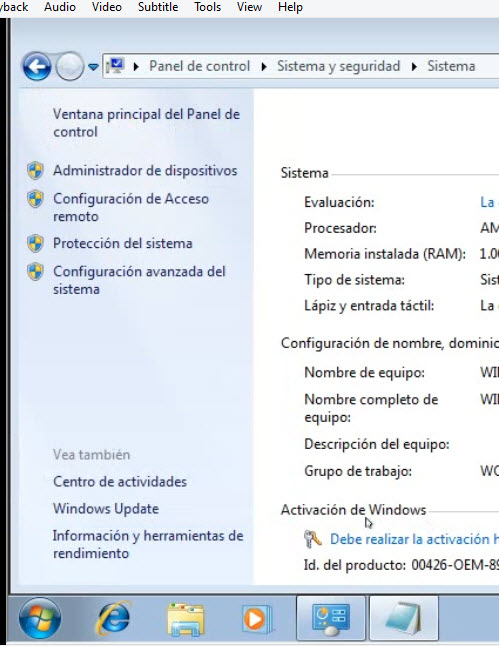Open the Help menu
Viewport: 499px width, 646px height.
coord(290,7)
